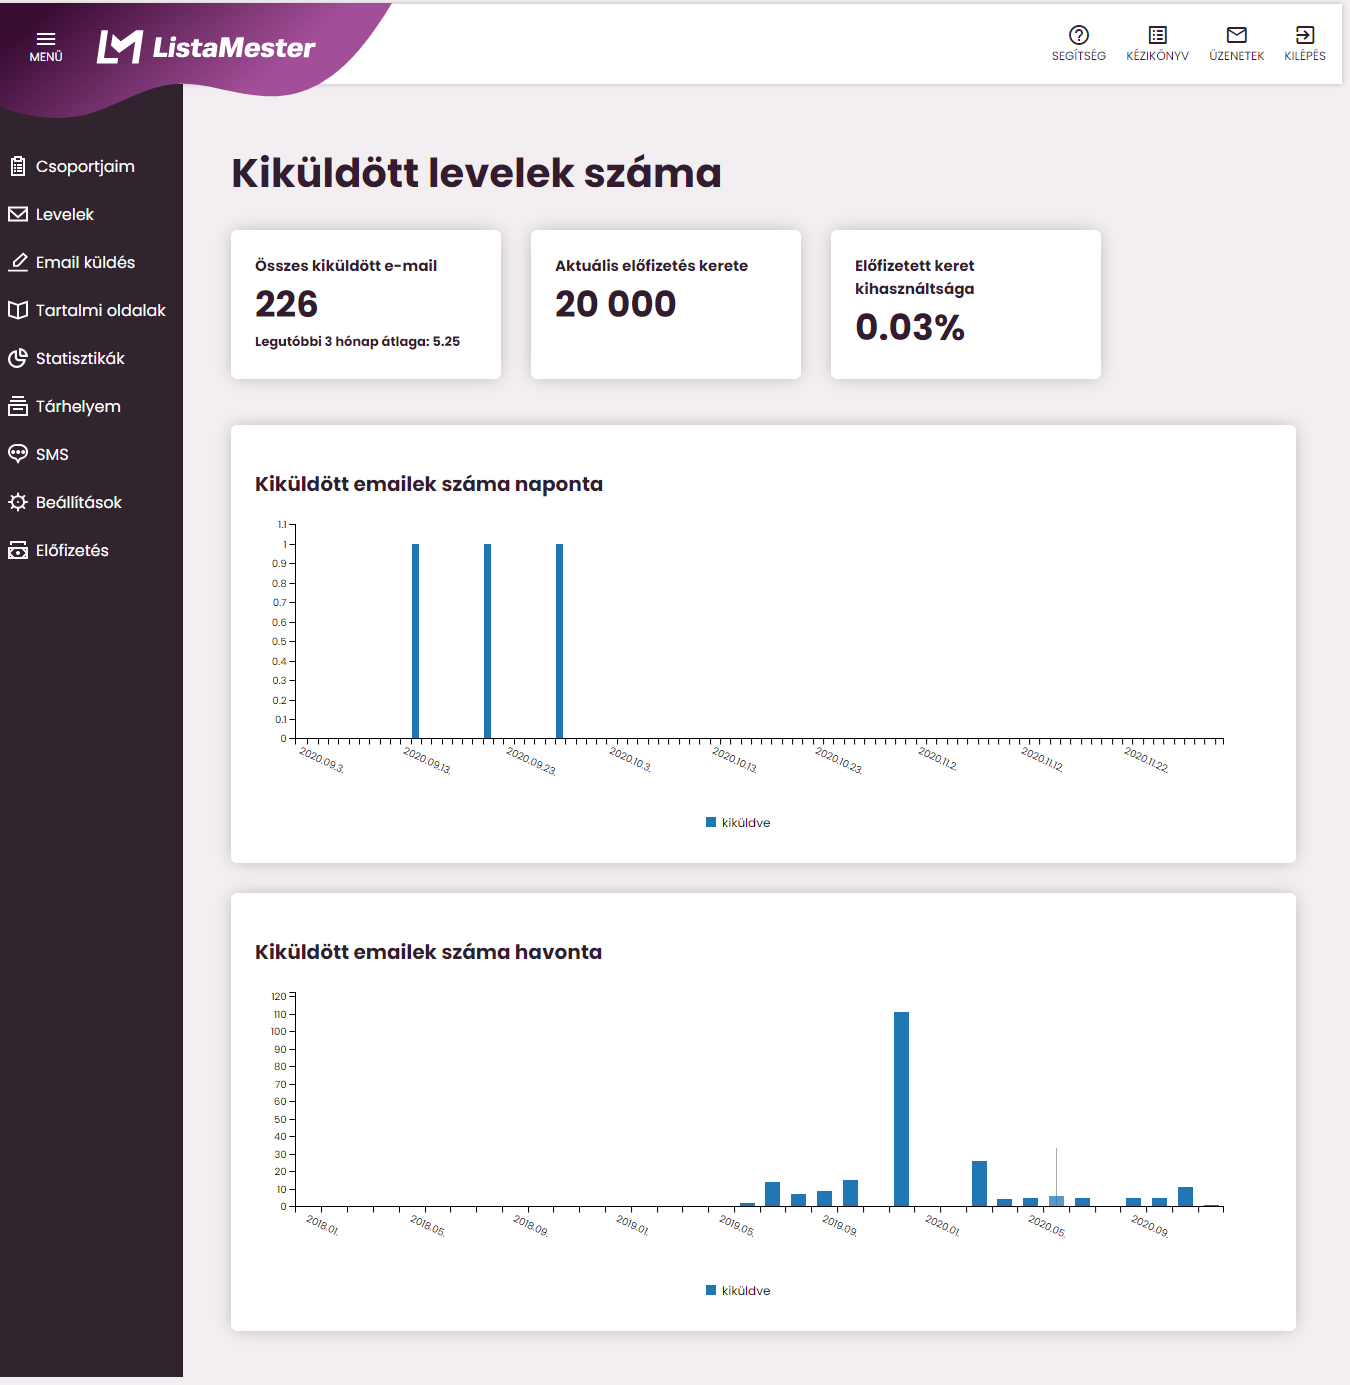The height and width of the screenshot is (1385, 1350).
Task: Open Beállítások menu entry
Action: coord(79,502)
